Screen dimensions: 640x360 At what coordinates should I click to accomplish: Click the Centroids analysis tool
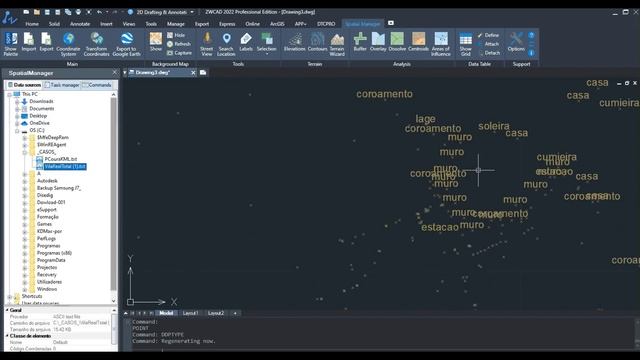[418, 42]
